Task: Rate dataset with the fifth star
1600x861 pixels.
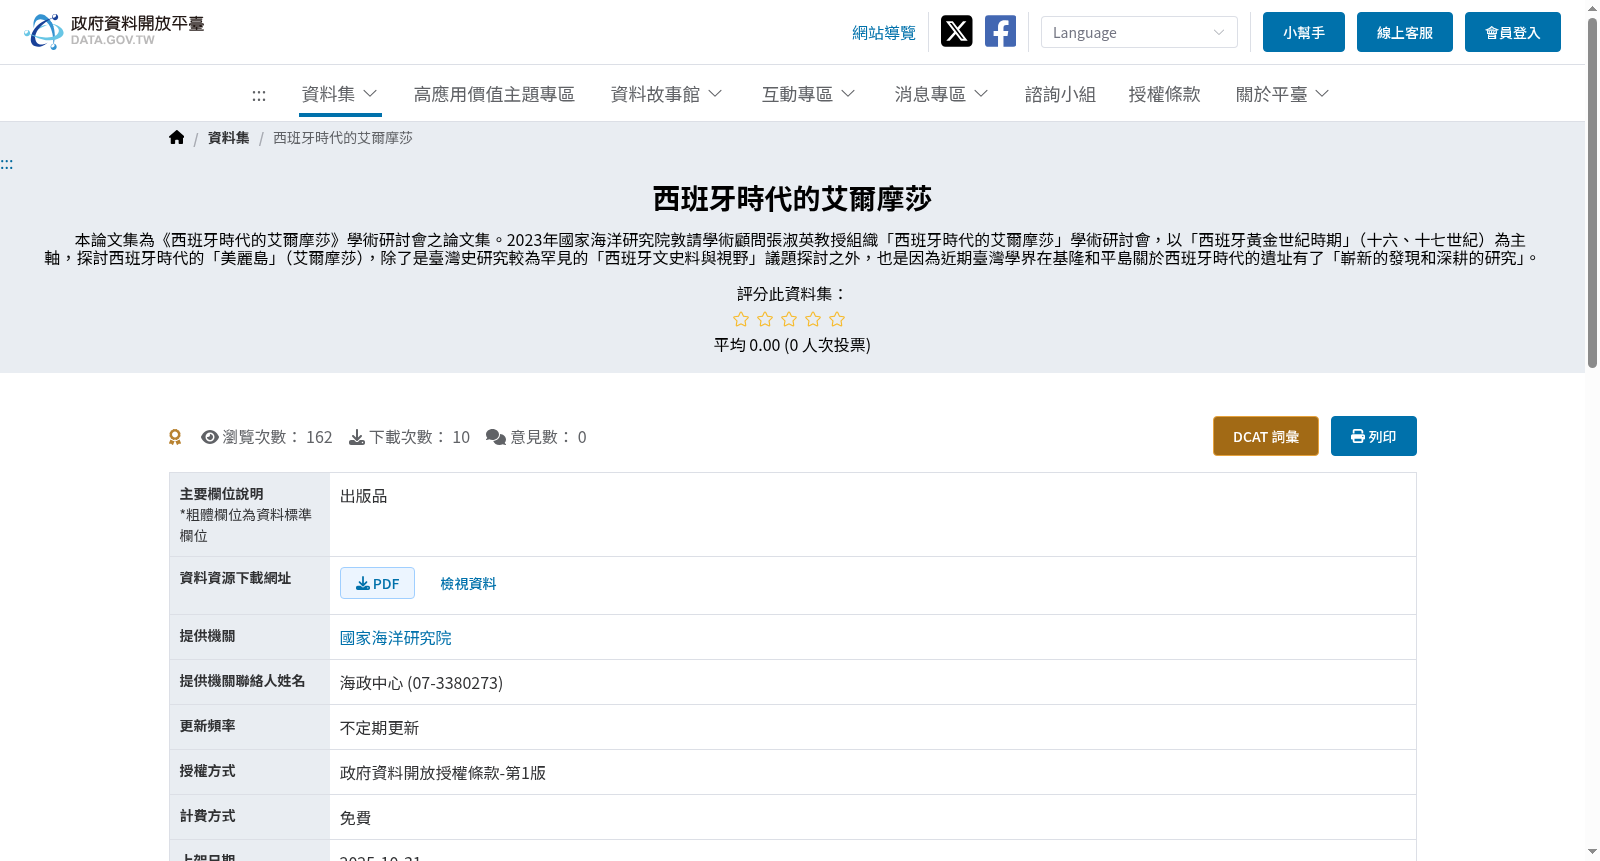Action: (x=837, y=319)
